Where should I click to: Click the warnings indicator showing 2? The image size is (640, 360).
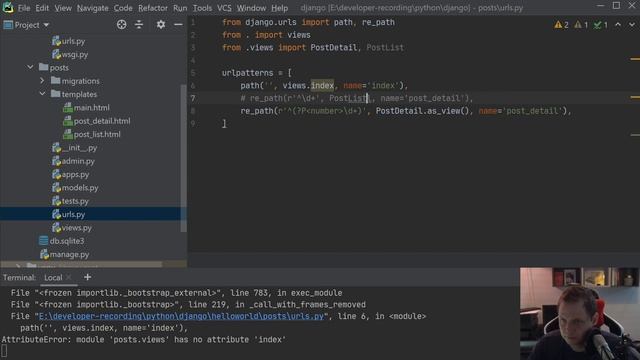561,25
